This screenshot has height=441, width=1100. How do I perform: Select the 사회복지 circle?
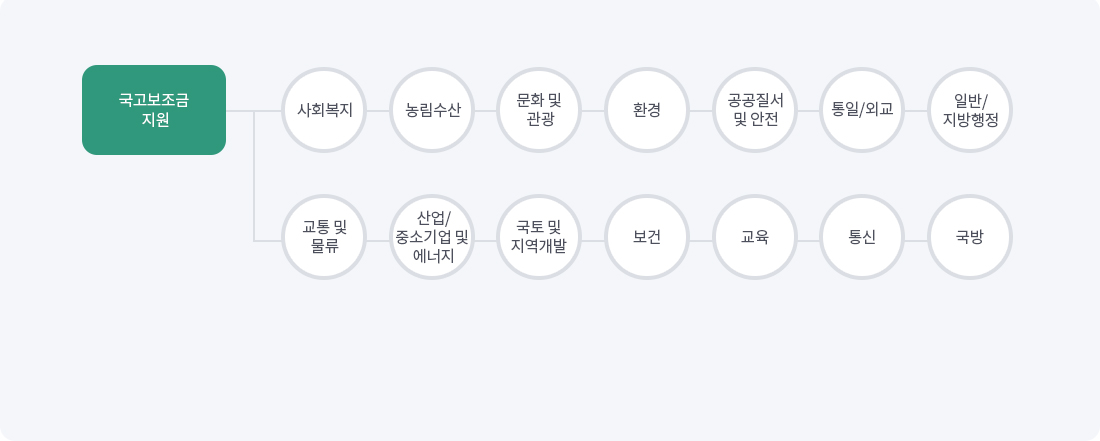(x=325, y=110)
